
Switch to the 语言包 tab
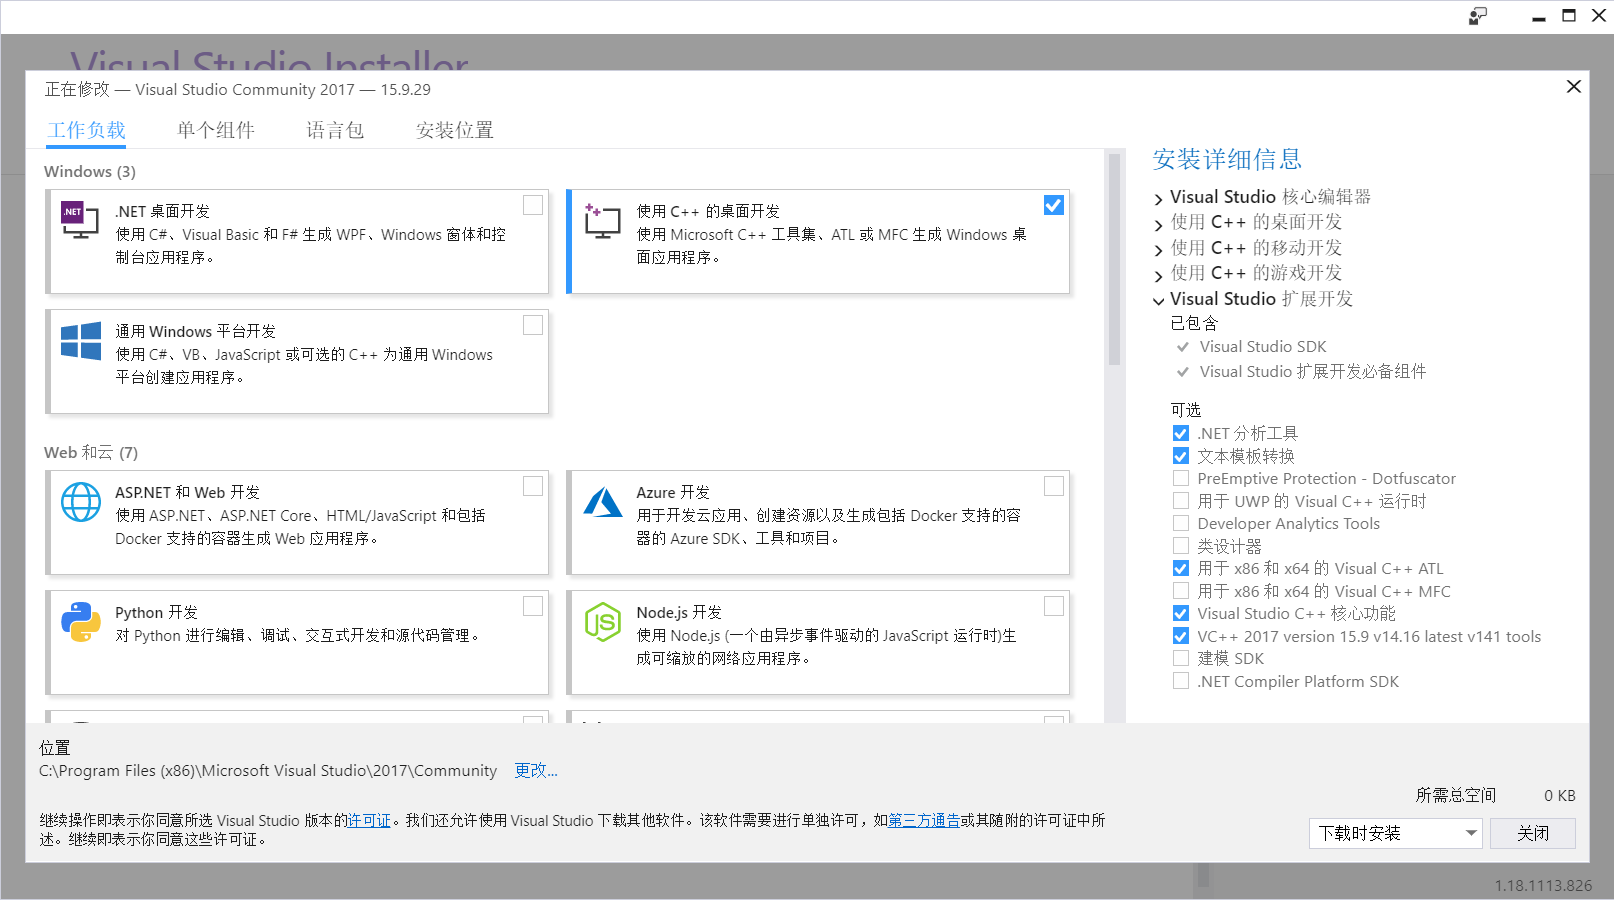point(335,130)
